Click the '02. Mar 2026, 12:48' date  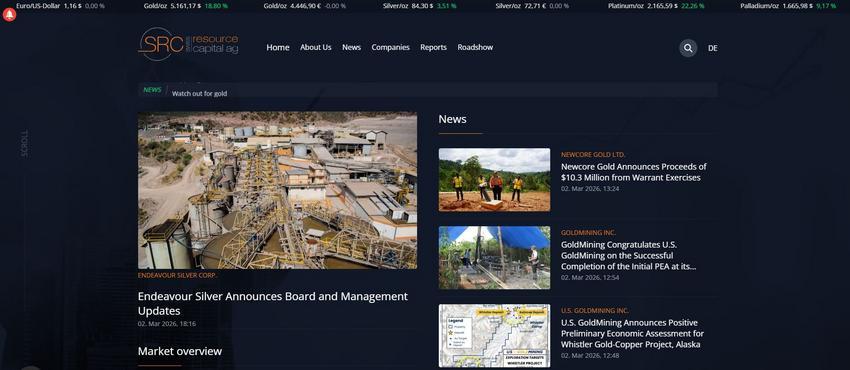coord(590,355)
